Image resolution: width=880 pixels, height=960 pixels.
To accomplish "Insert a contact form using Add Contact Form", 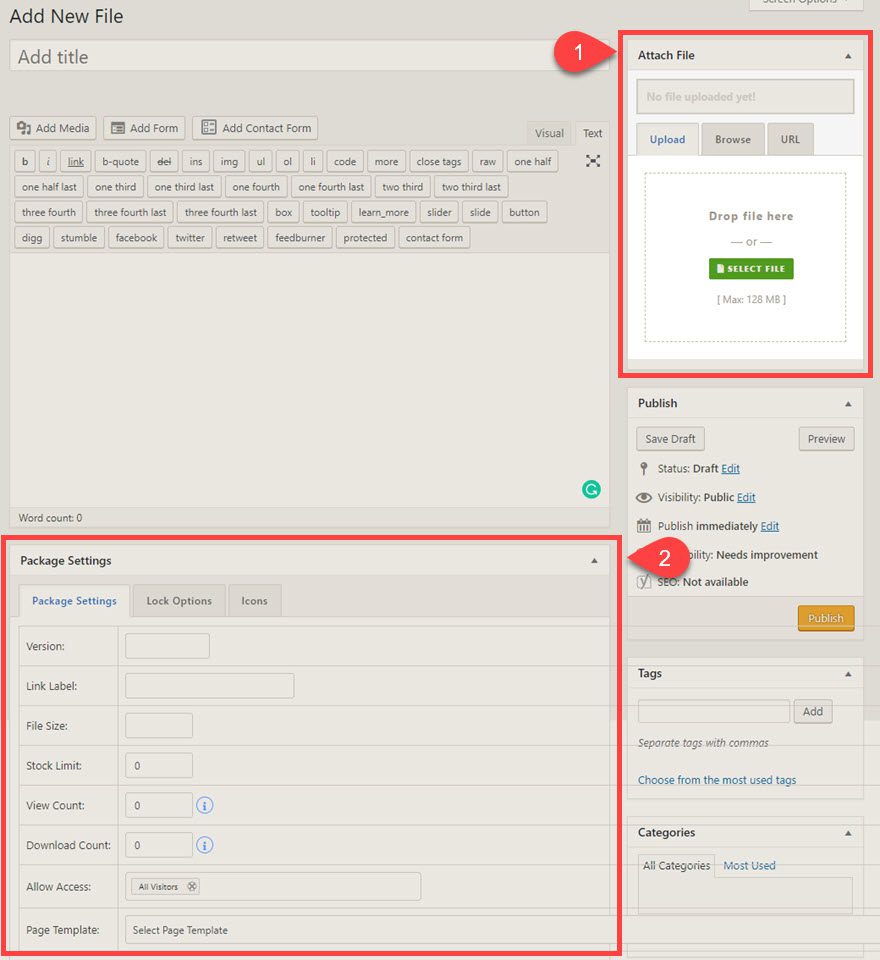I will [x=255, y=128].
